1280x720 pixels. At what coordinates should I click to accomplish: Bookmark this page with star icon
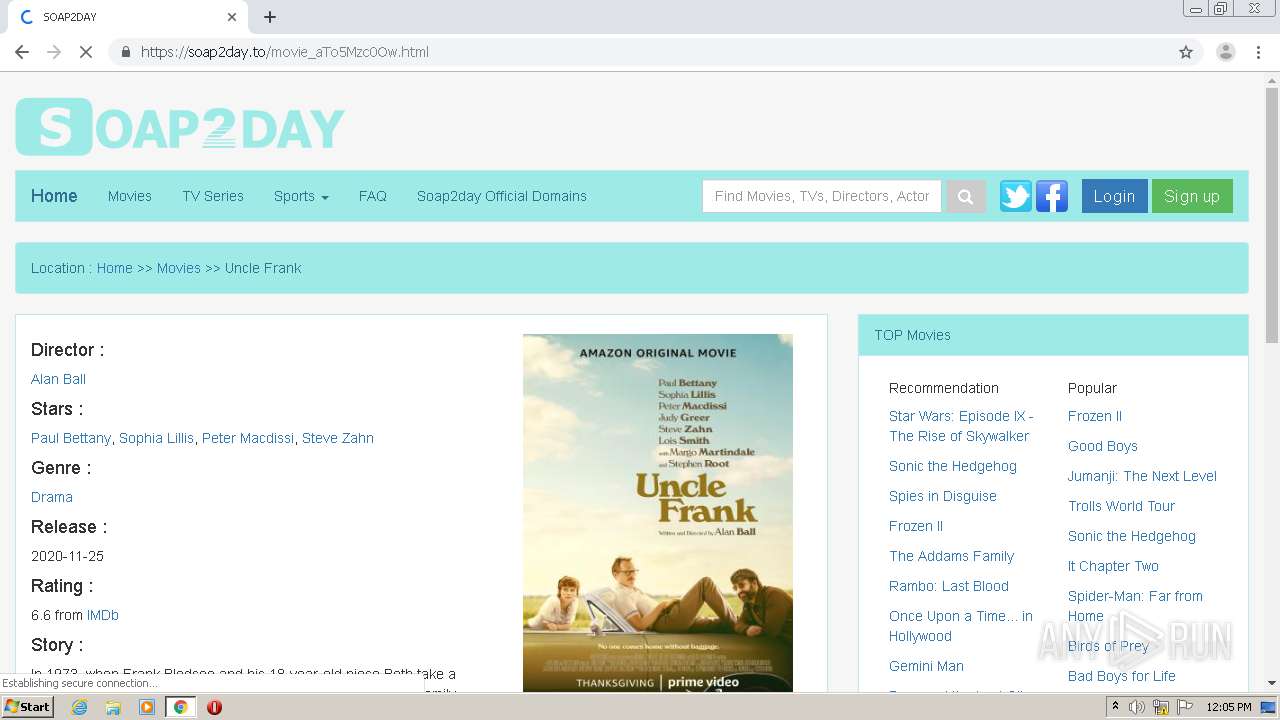coord(1186,52)
